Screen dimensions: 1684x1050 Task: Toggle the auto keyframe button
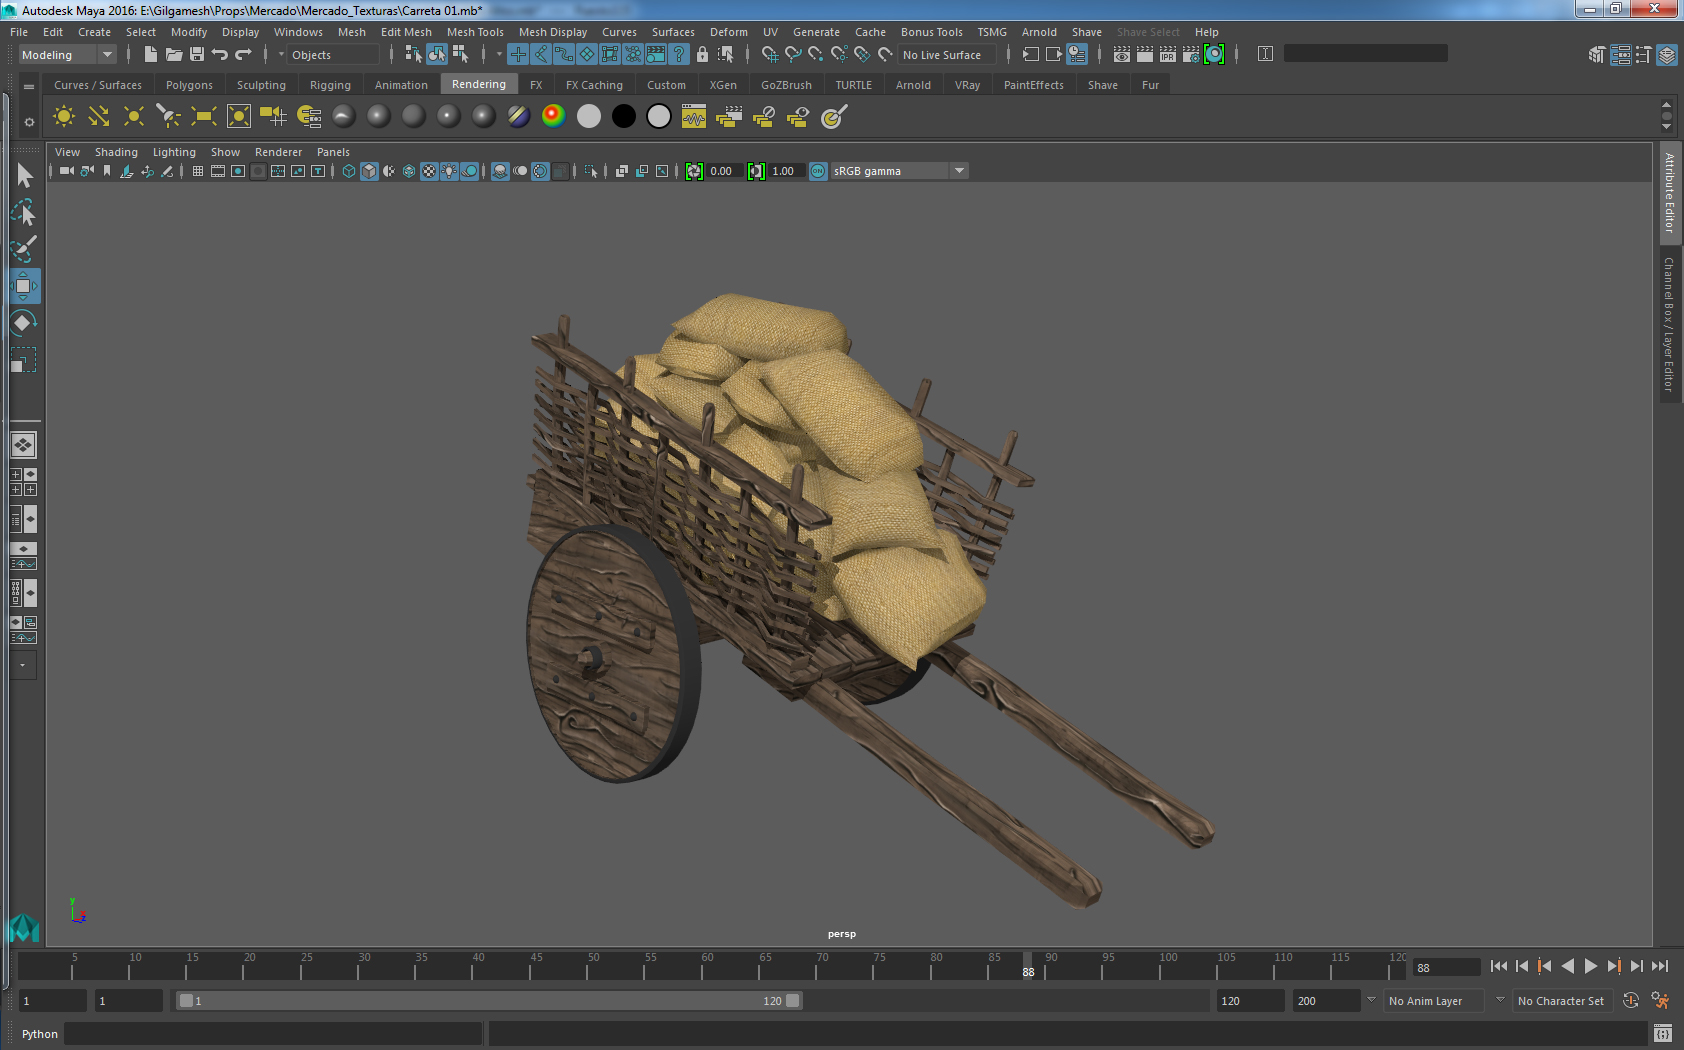pos(1631,1001)
